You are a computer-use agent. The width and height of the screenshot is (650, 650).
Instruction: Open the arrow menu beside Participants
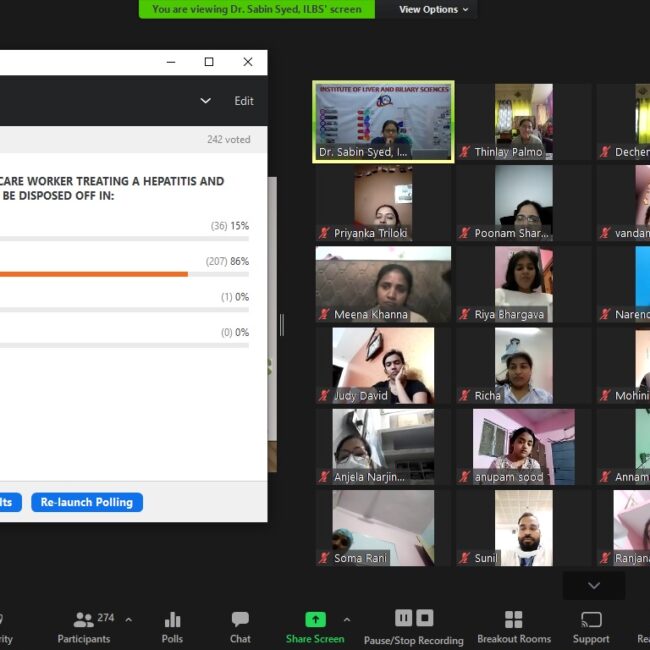click(x=128, y=620)
